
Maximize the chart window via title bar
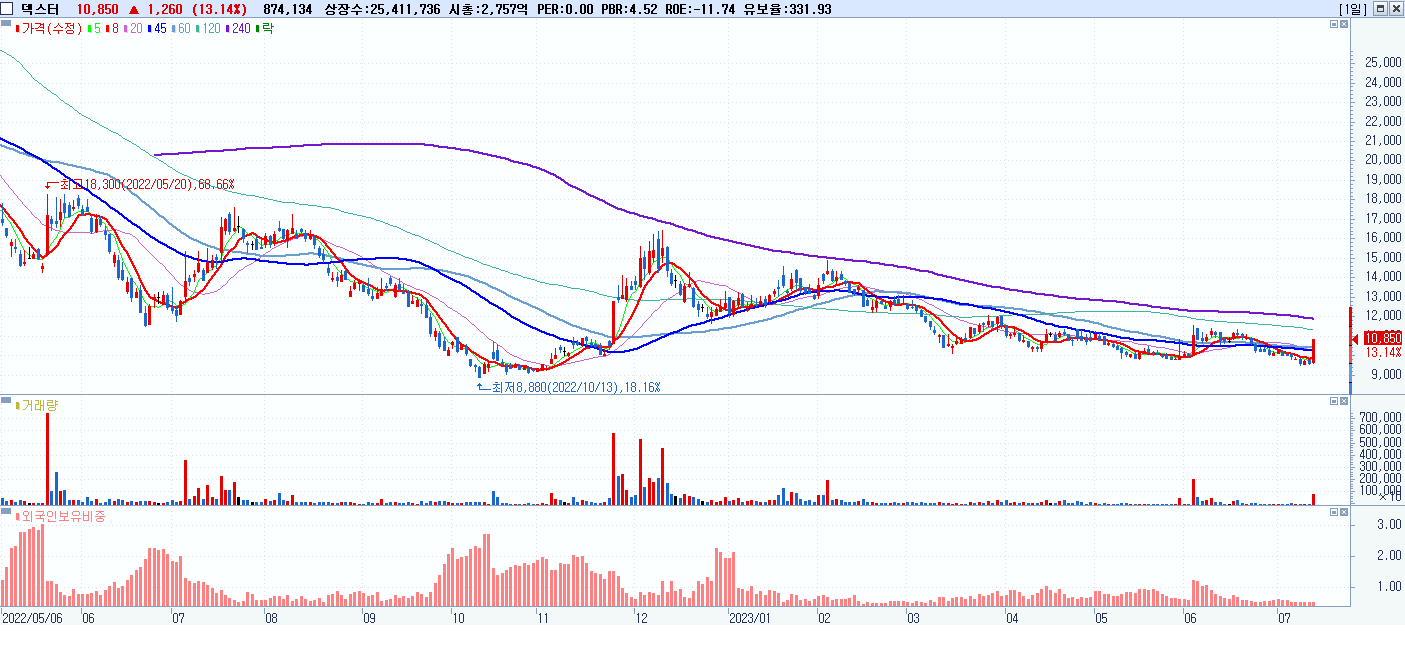point(1381,8)
